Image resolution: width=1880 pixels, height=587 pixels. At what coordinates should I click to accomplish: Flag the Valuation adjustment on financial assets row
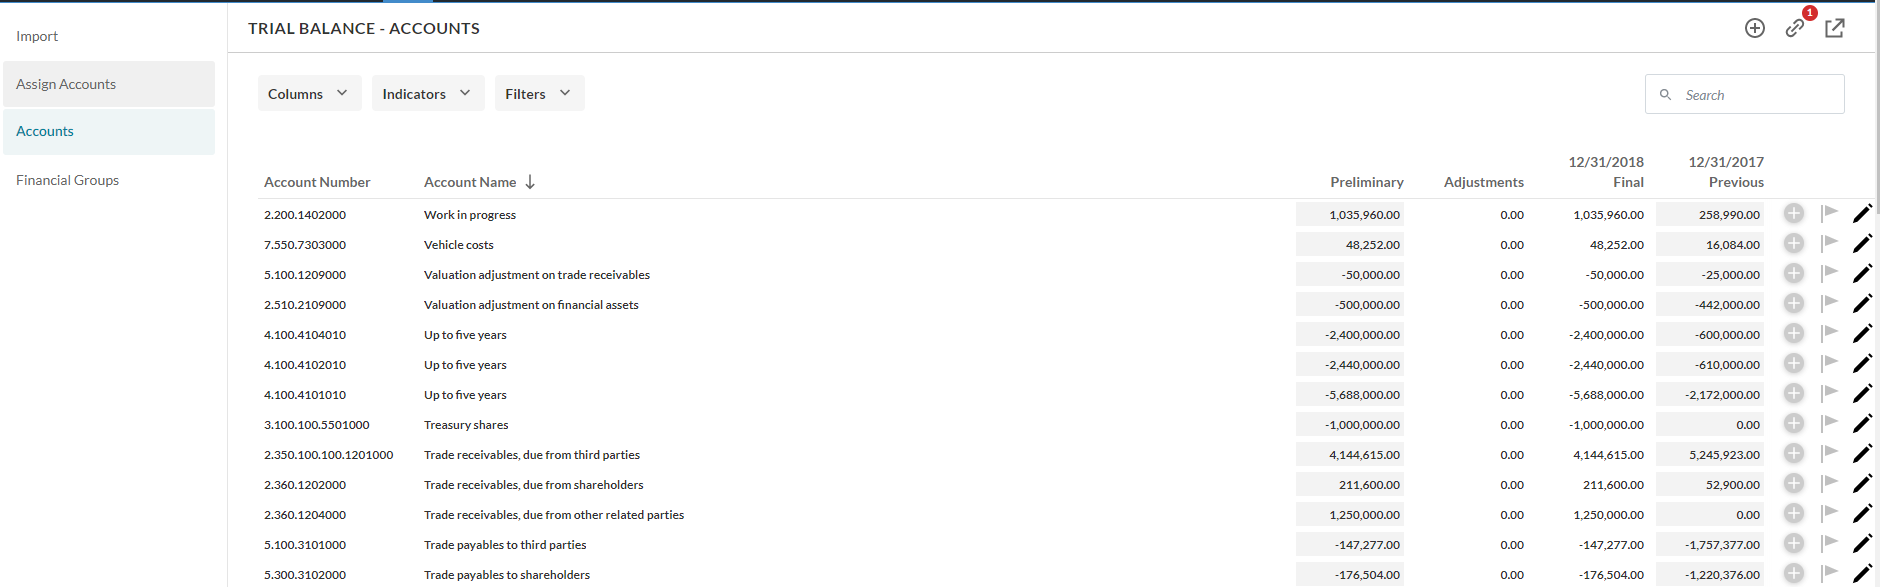(1829, 303)
